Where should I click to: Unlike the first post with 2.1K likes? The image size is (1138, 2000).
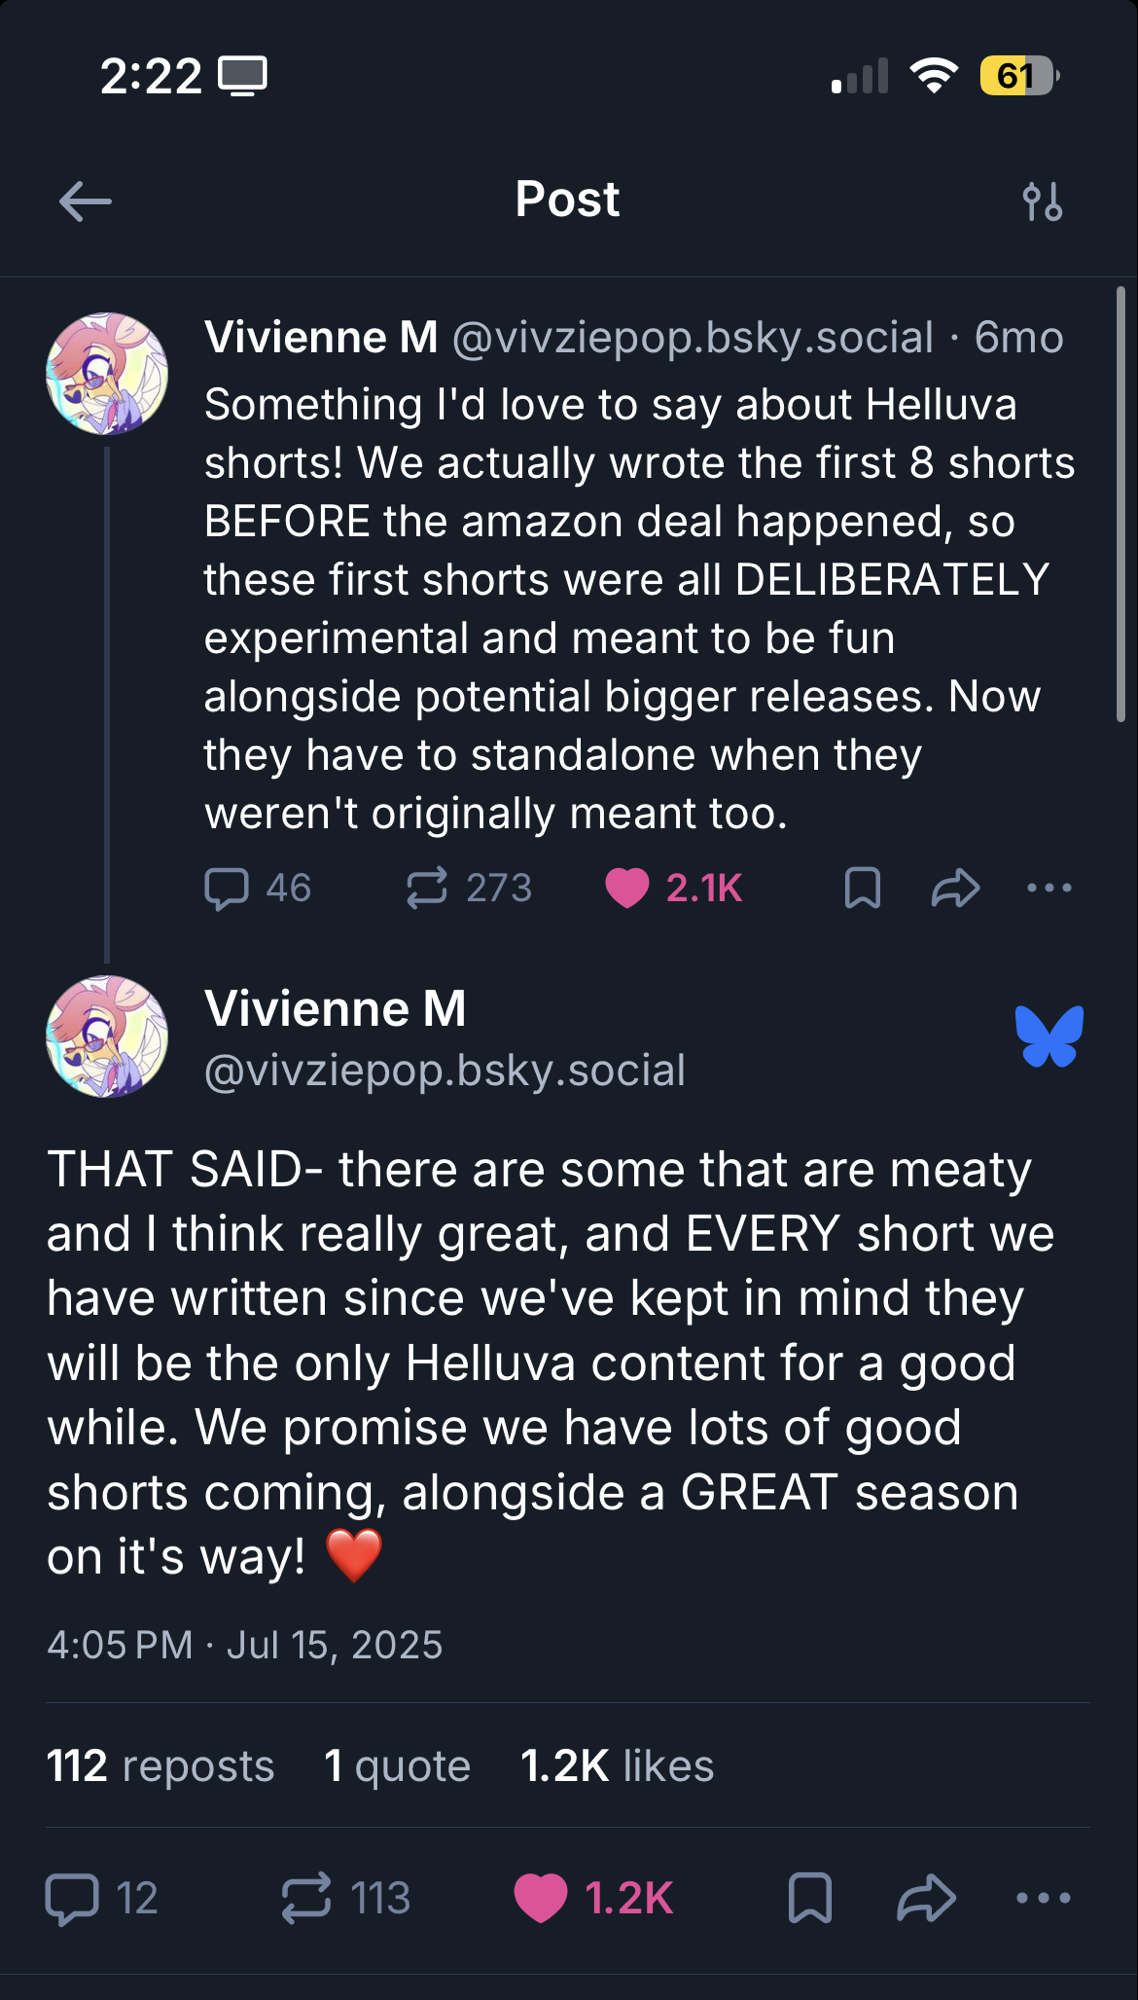click(x=628, y=888)
